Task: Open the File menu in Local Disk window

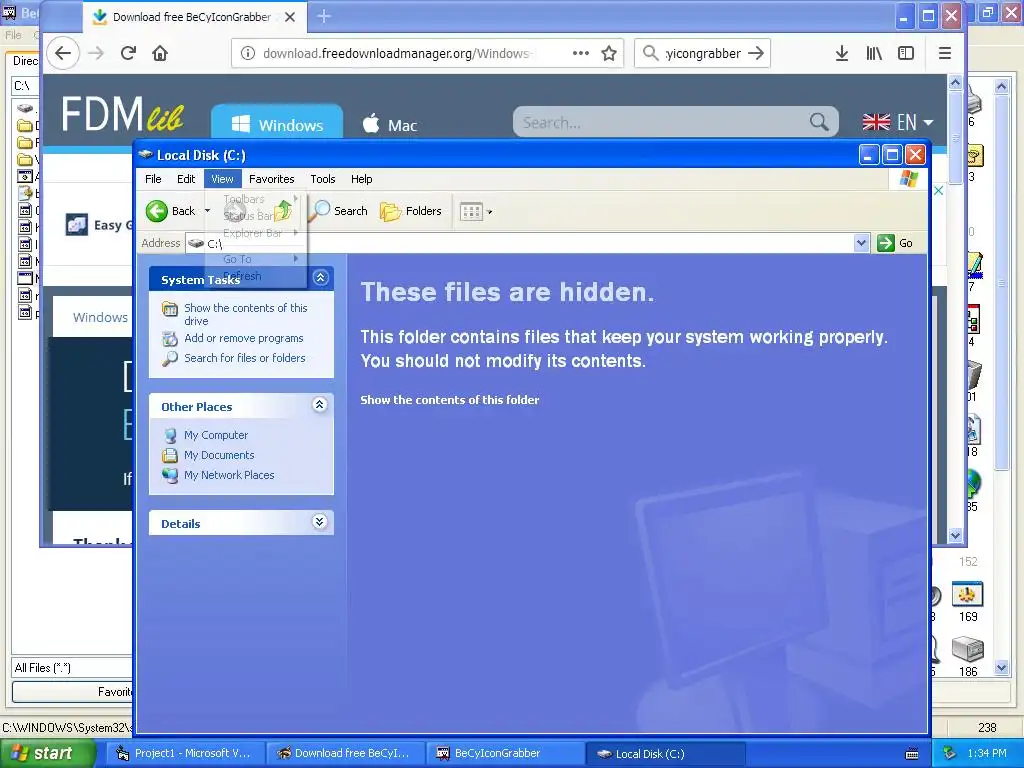Action: click(x=153, y=179)
